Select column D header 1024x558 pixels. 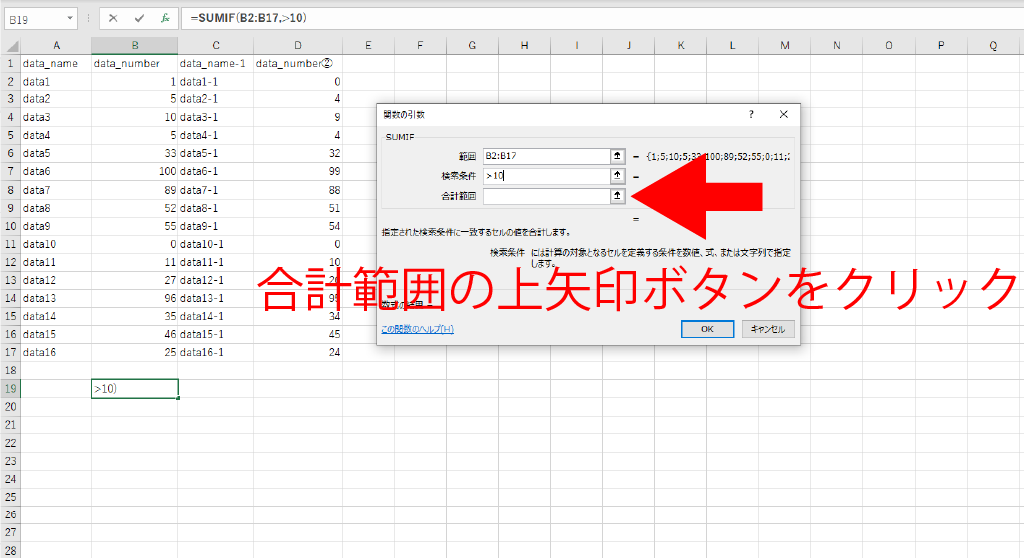(298, 45)
